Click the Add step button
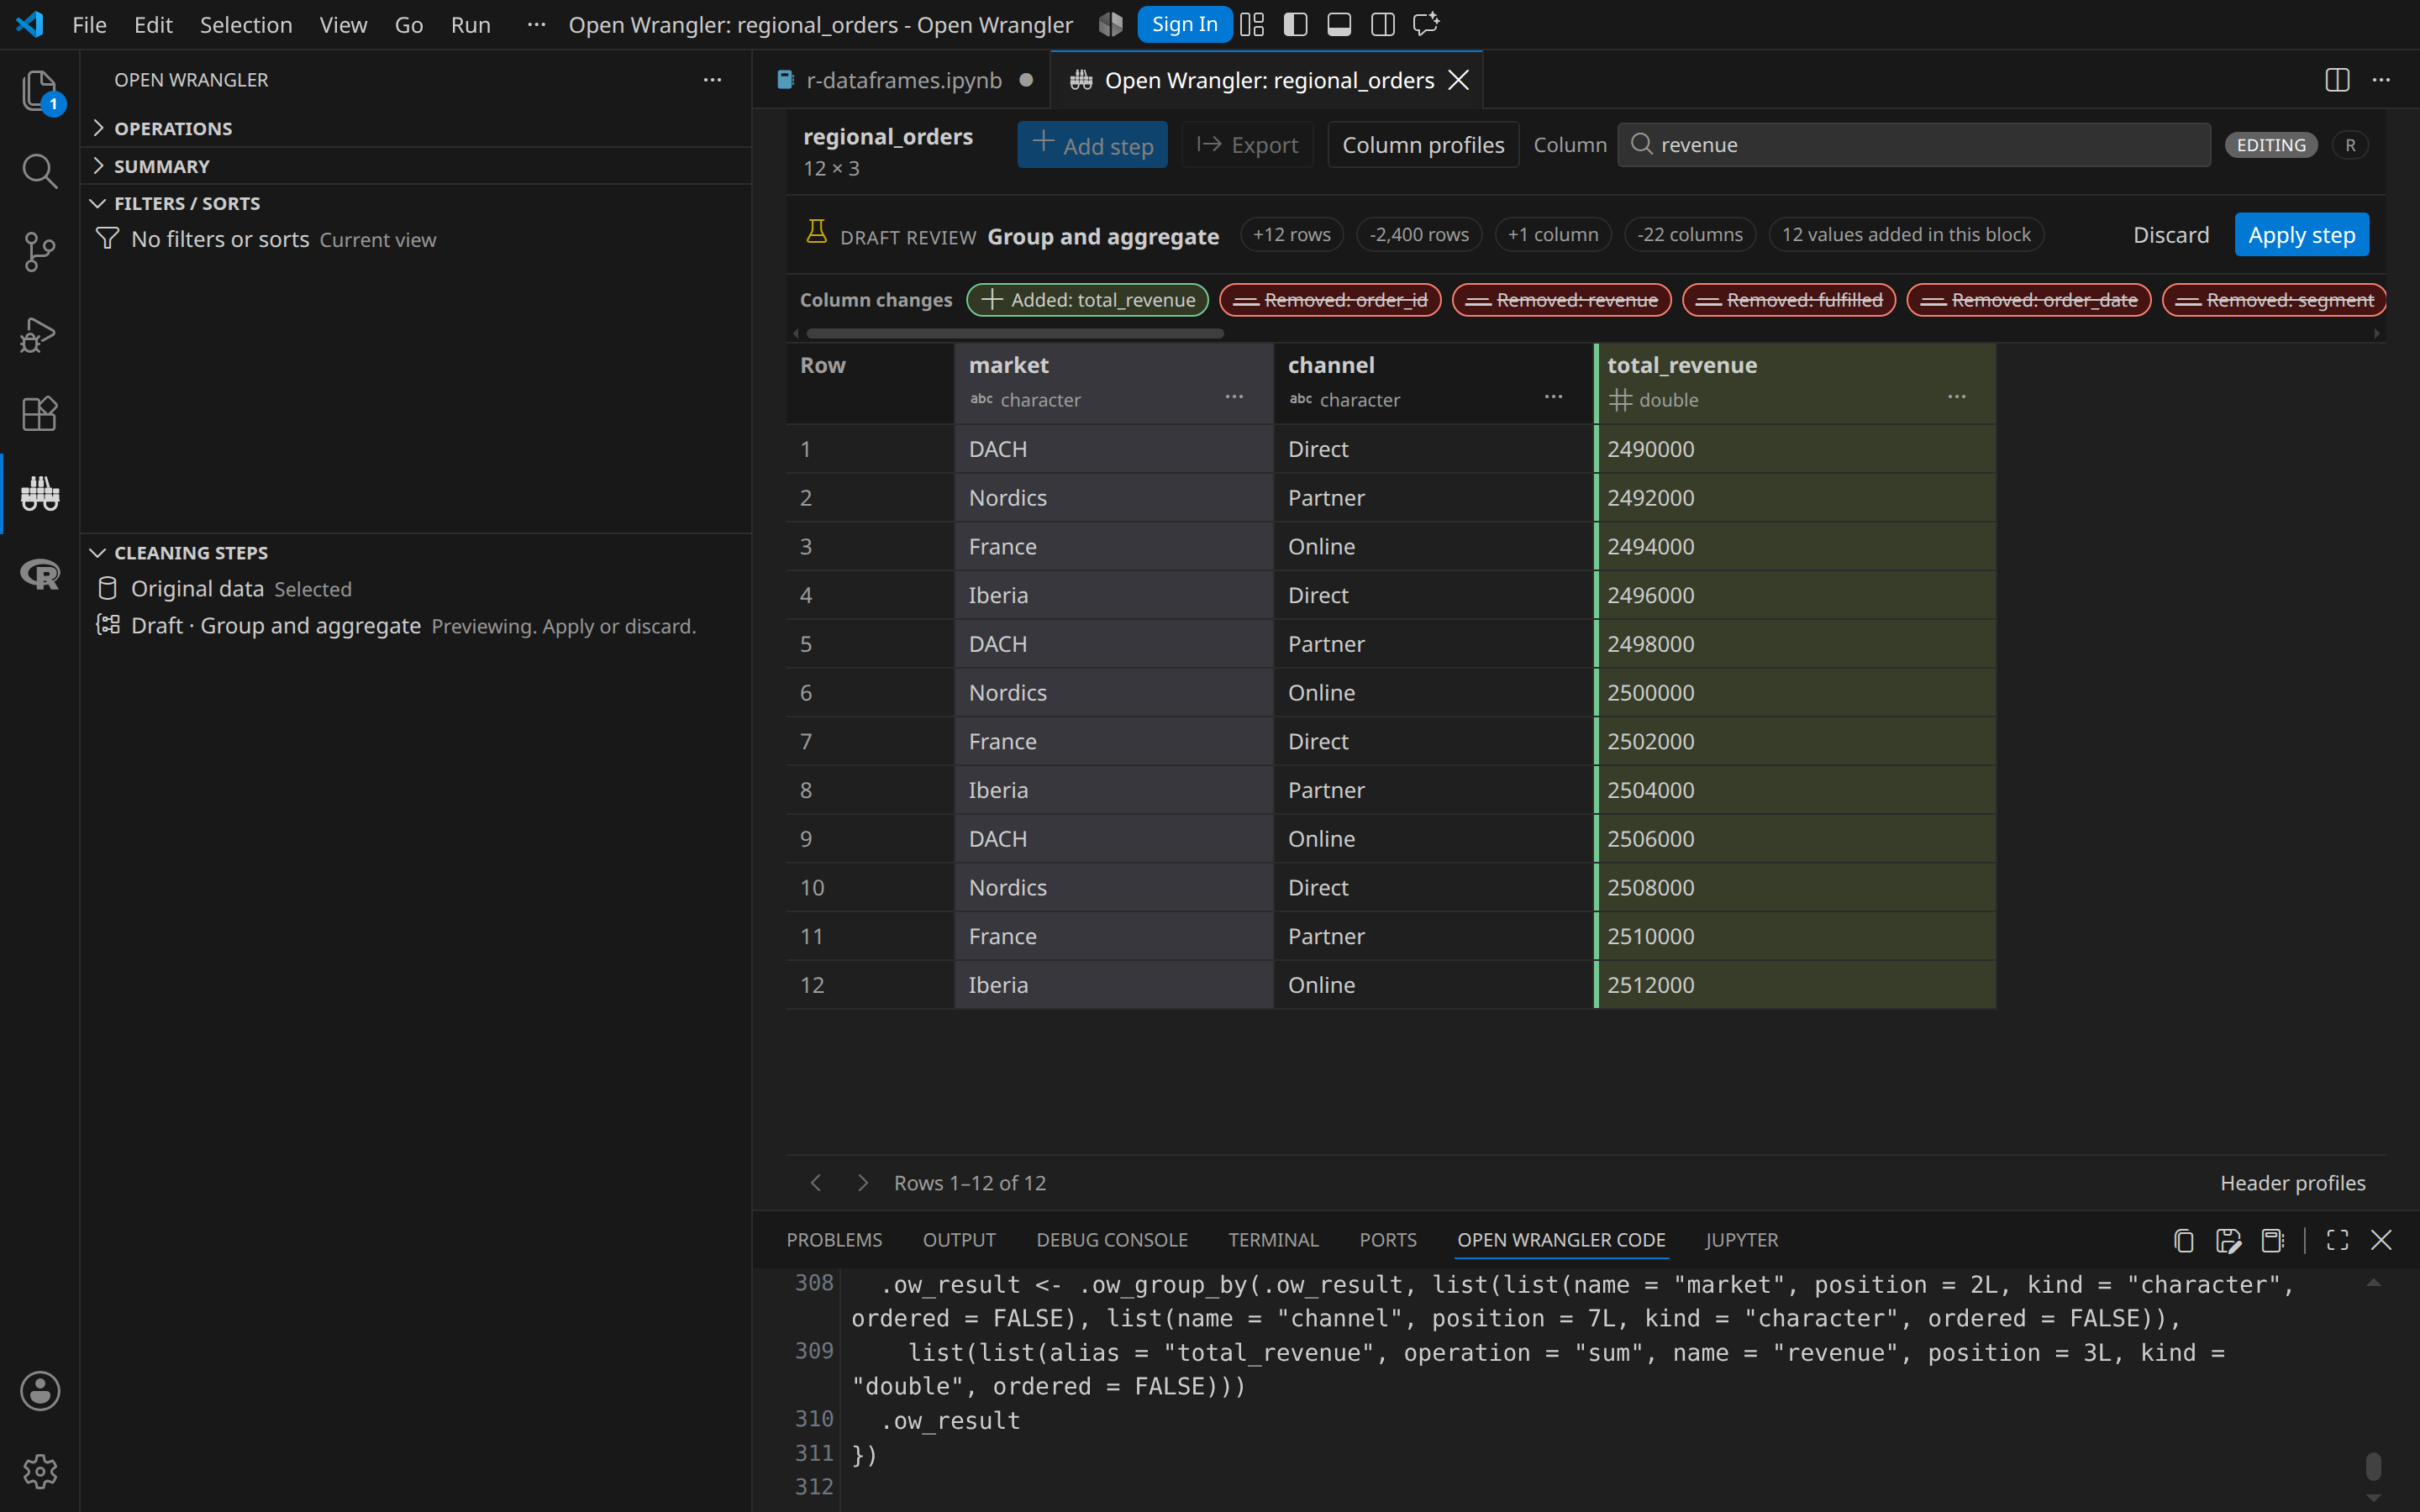Image resolution: width=2420 pixels, height=1512 pixels. (1092, 145)
